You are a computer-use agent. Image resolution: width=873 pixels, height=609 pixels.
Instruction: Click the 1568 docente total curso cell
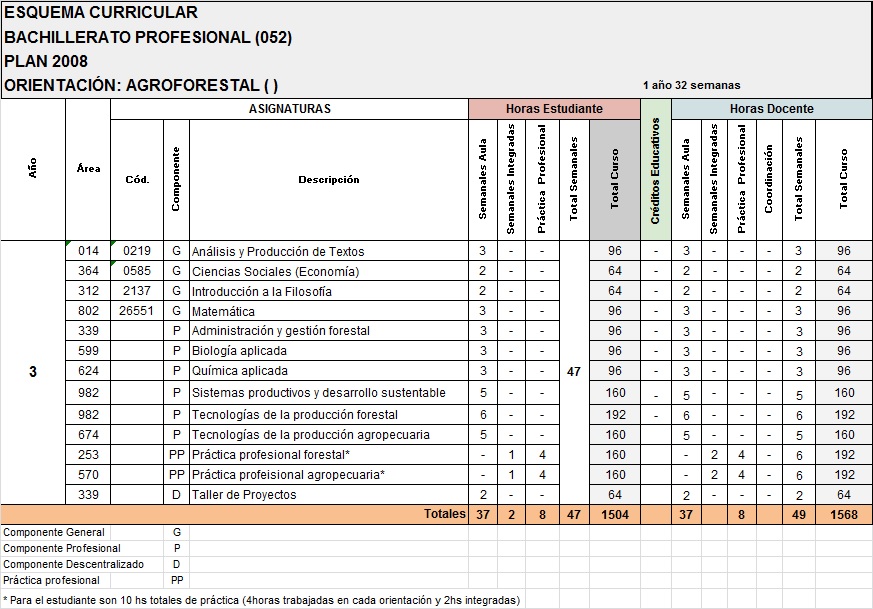(x=843, y=514)
